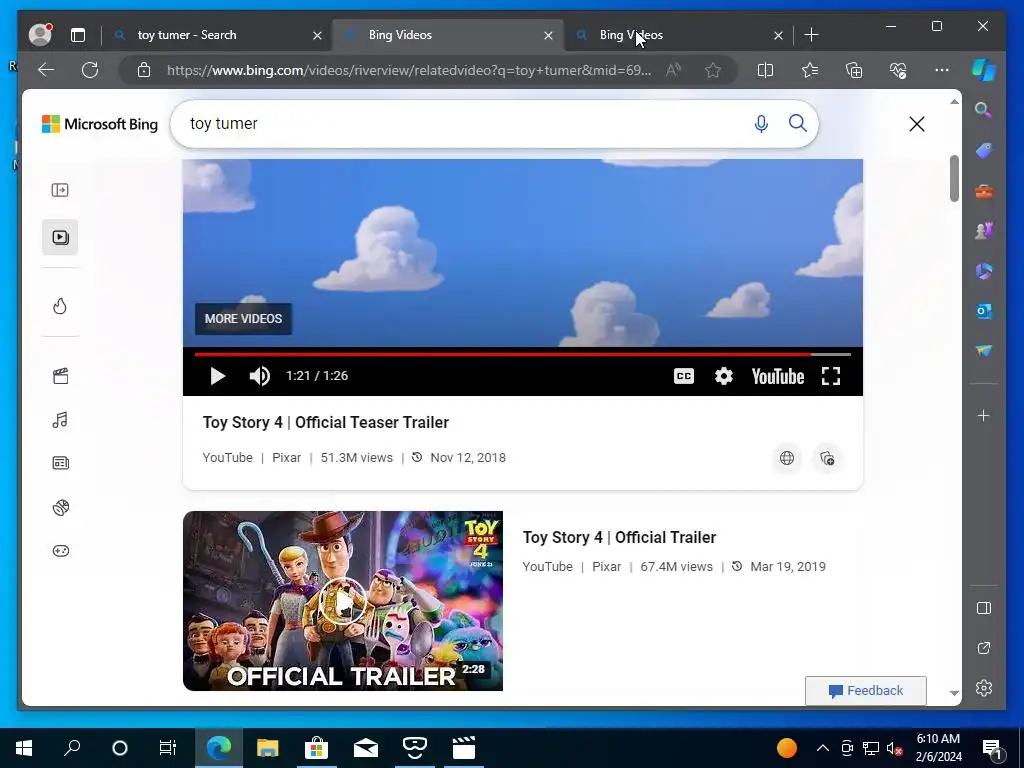Open sidebar Drop paper plane icon
The height and width of the screenshot is (768, 1024).
click(984, 351)
